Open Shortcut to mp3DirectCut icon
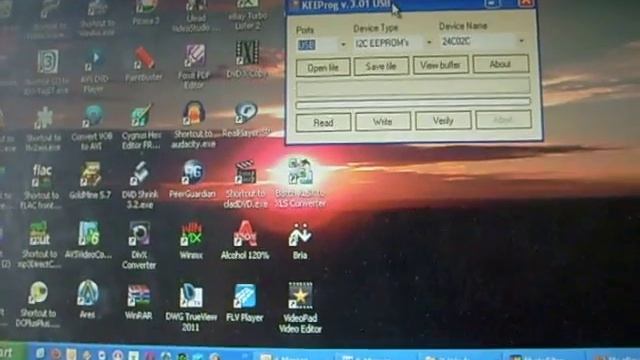640x360 pixels. [39, 244]
